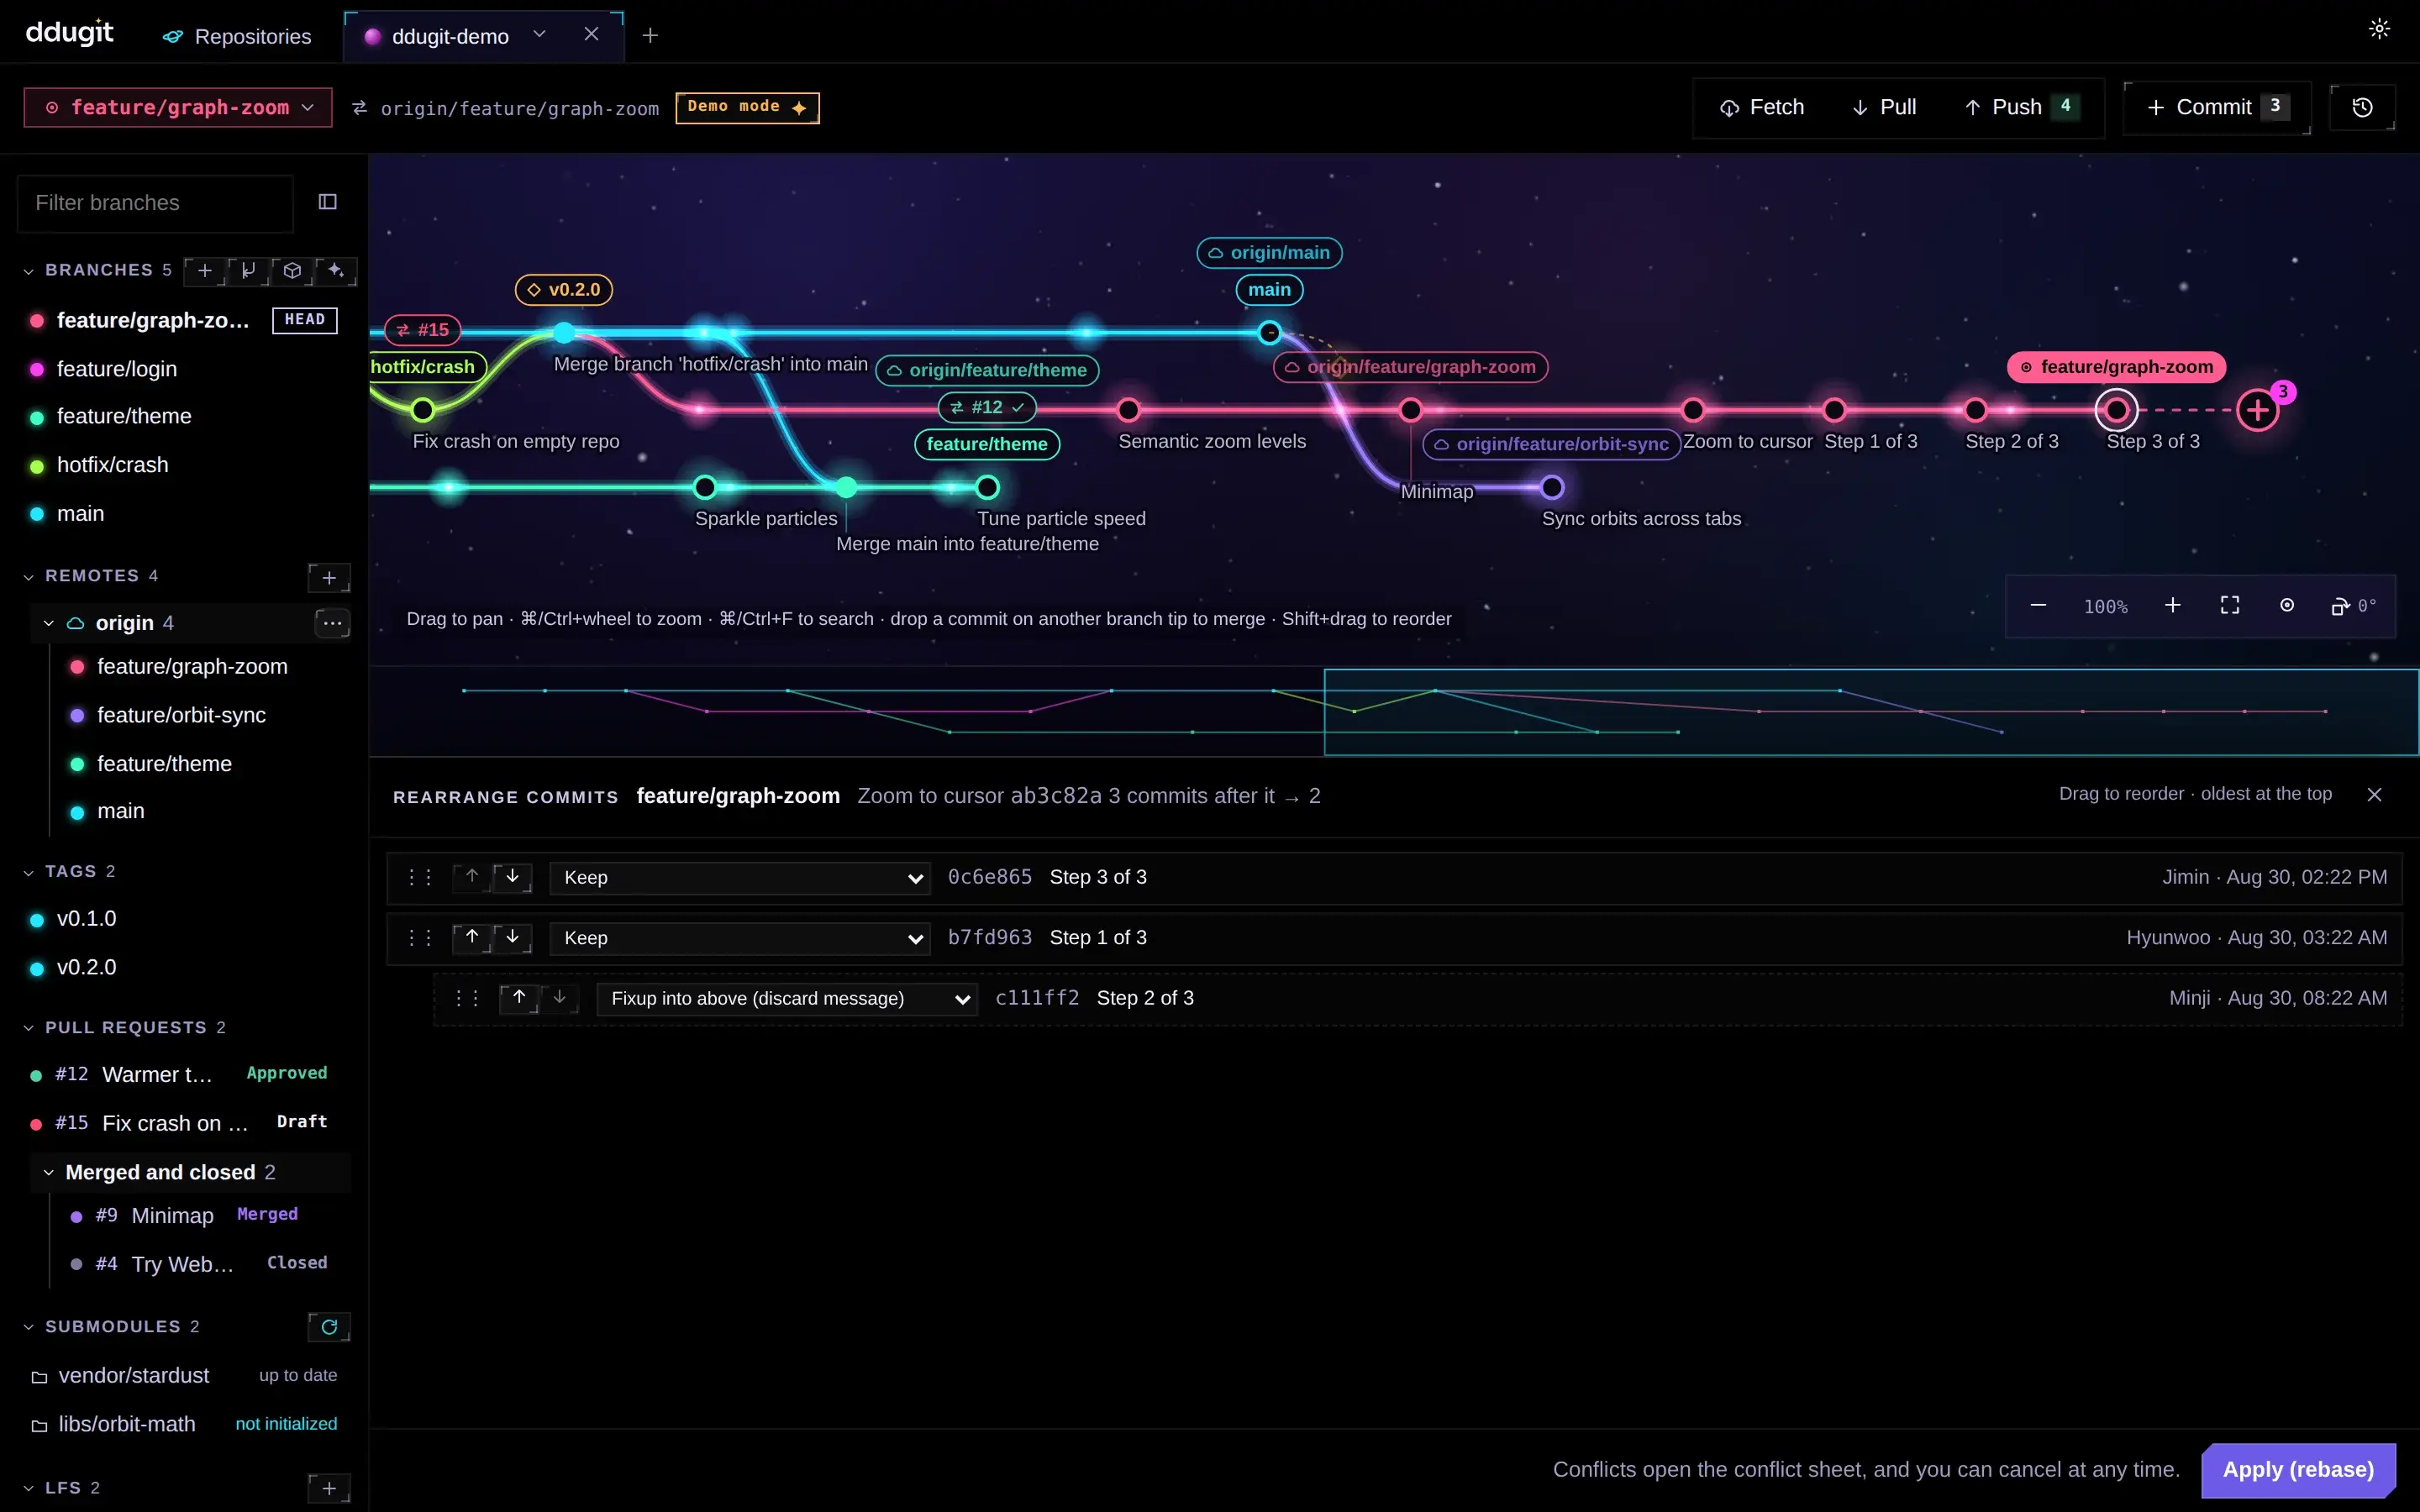Add a remote with the REMOTES plus icon

329,577
